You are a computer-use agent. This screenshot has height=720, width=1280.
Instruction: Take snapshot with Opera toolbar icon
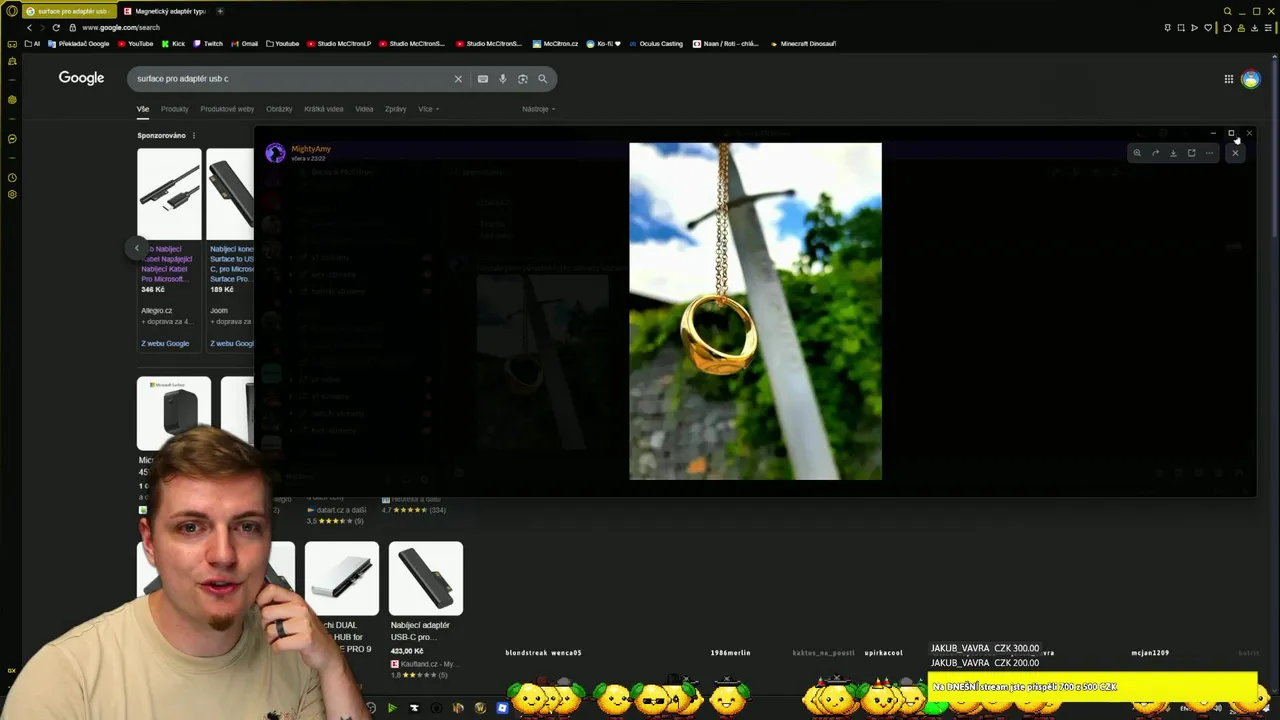pyautogui.click(x=1181, y=28)
